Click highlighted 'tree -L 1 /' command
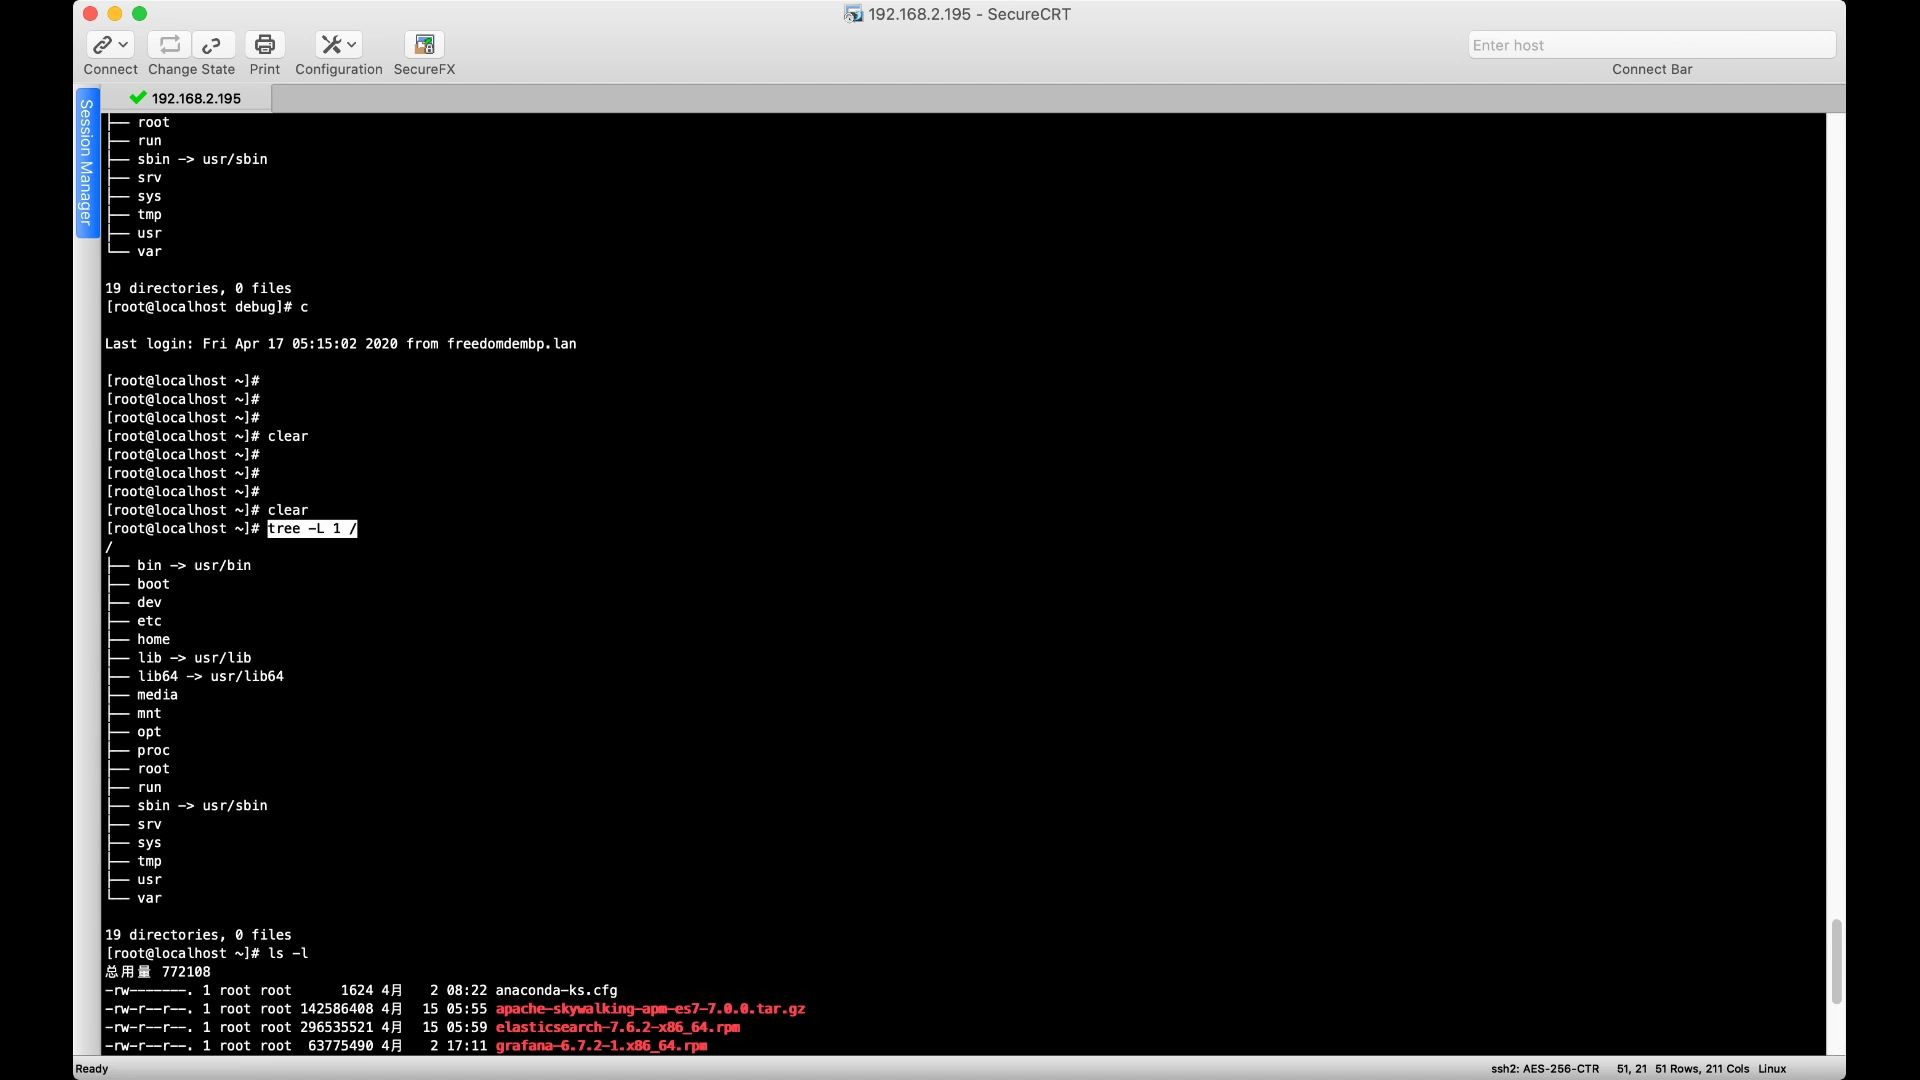This screenshot has width=1920, height=1080. [312, 528]
